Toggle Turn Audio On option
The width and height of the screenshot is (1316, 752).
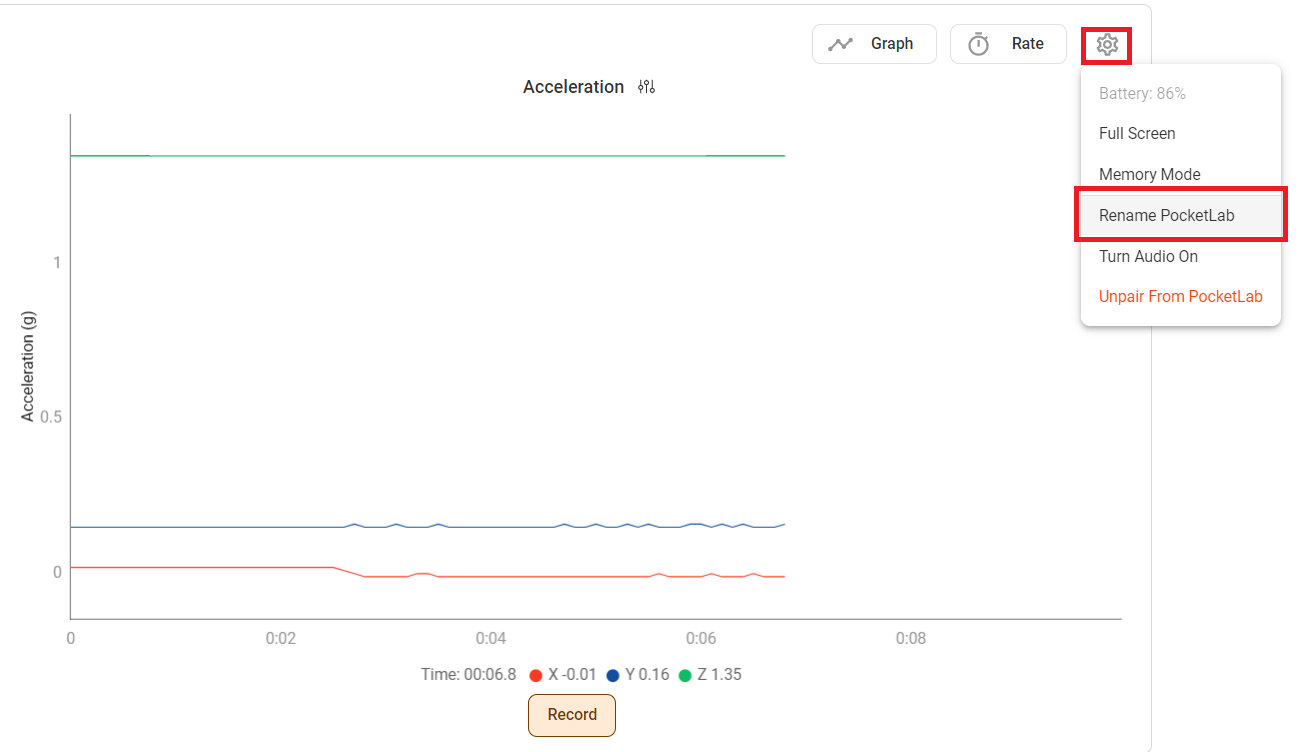1148,256
